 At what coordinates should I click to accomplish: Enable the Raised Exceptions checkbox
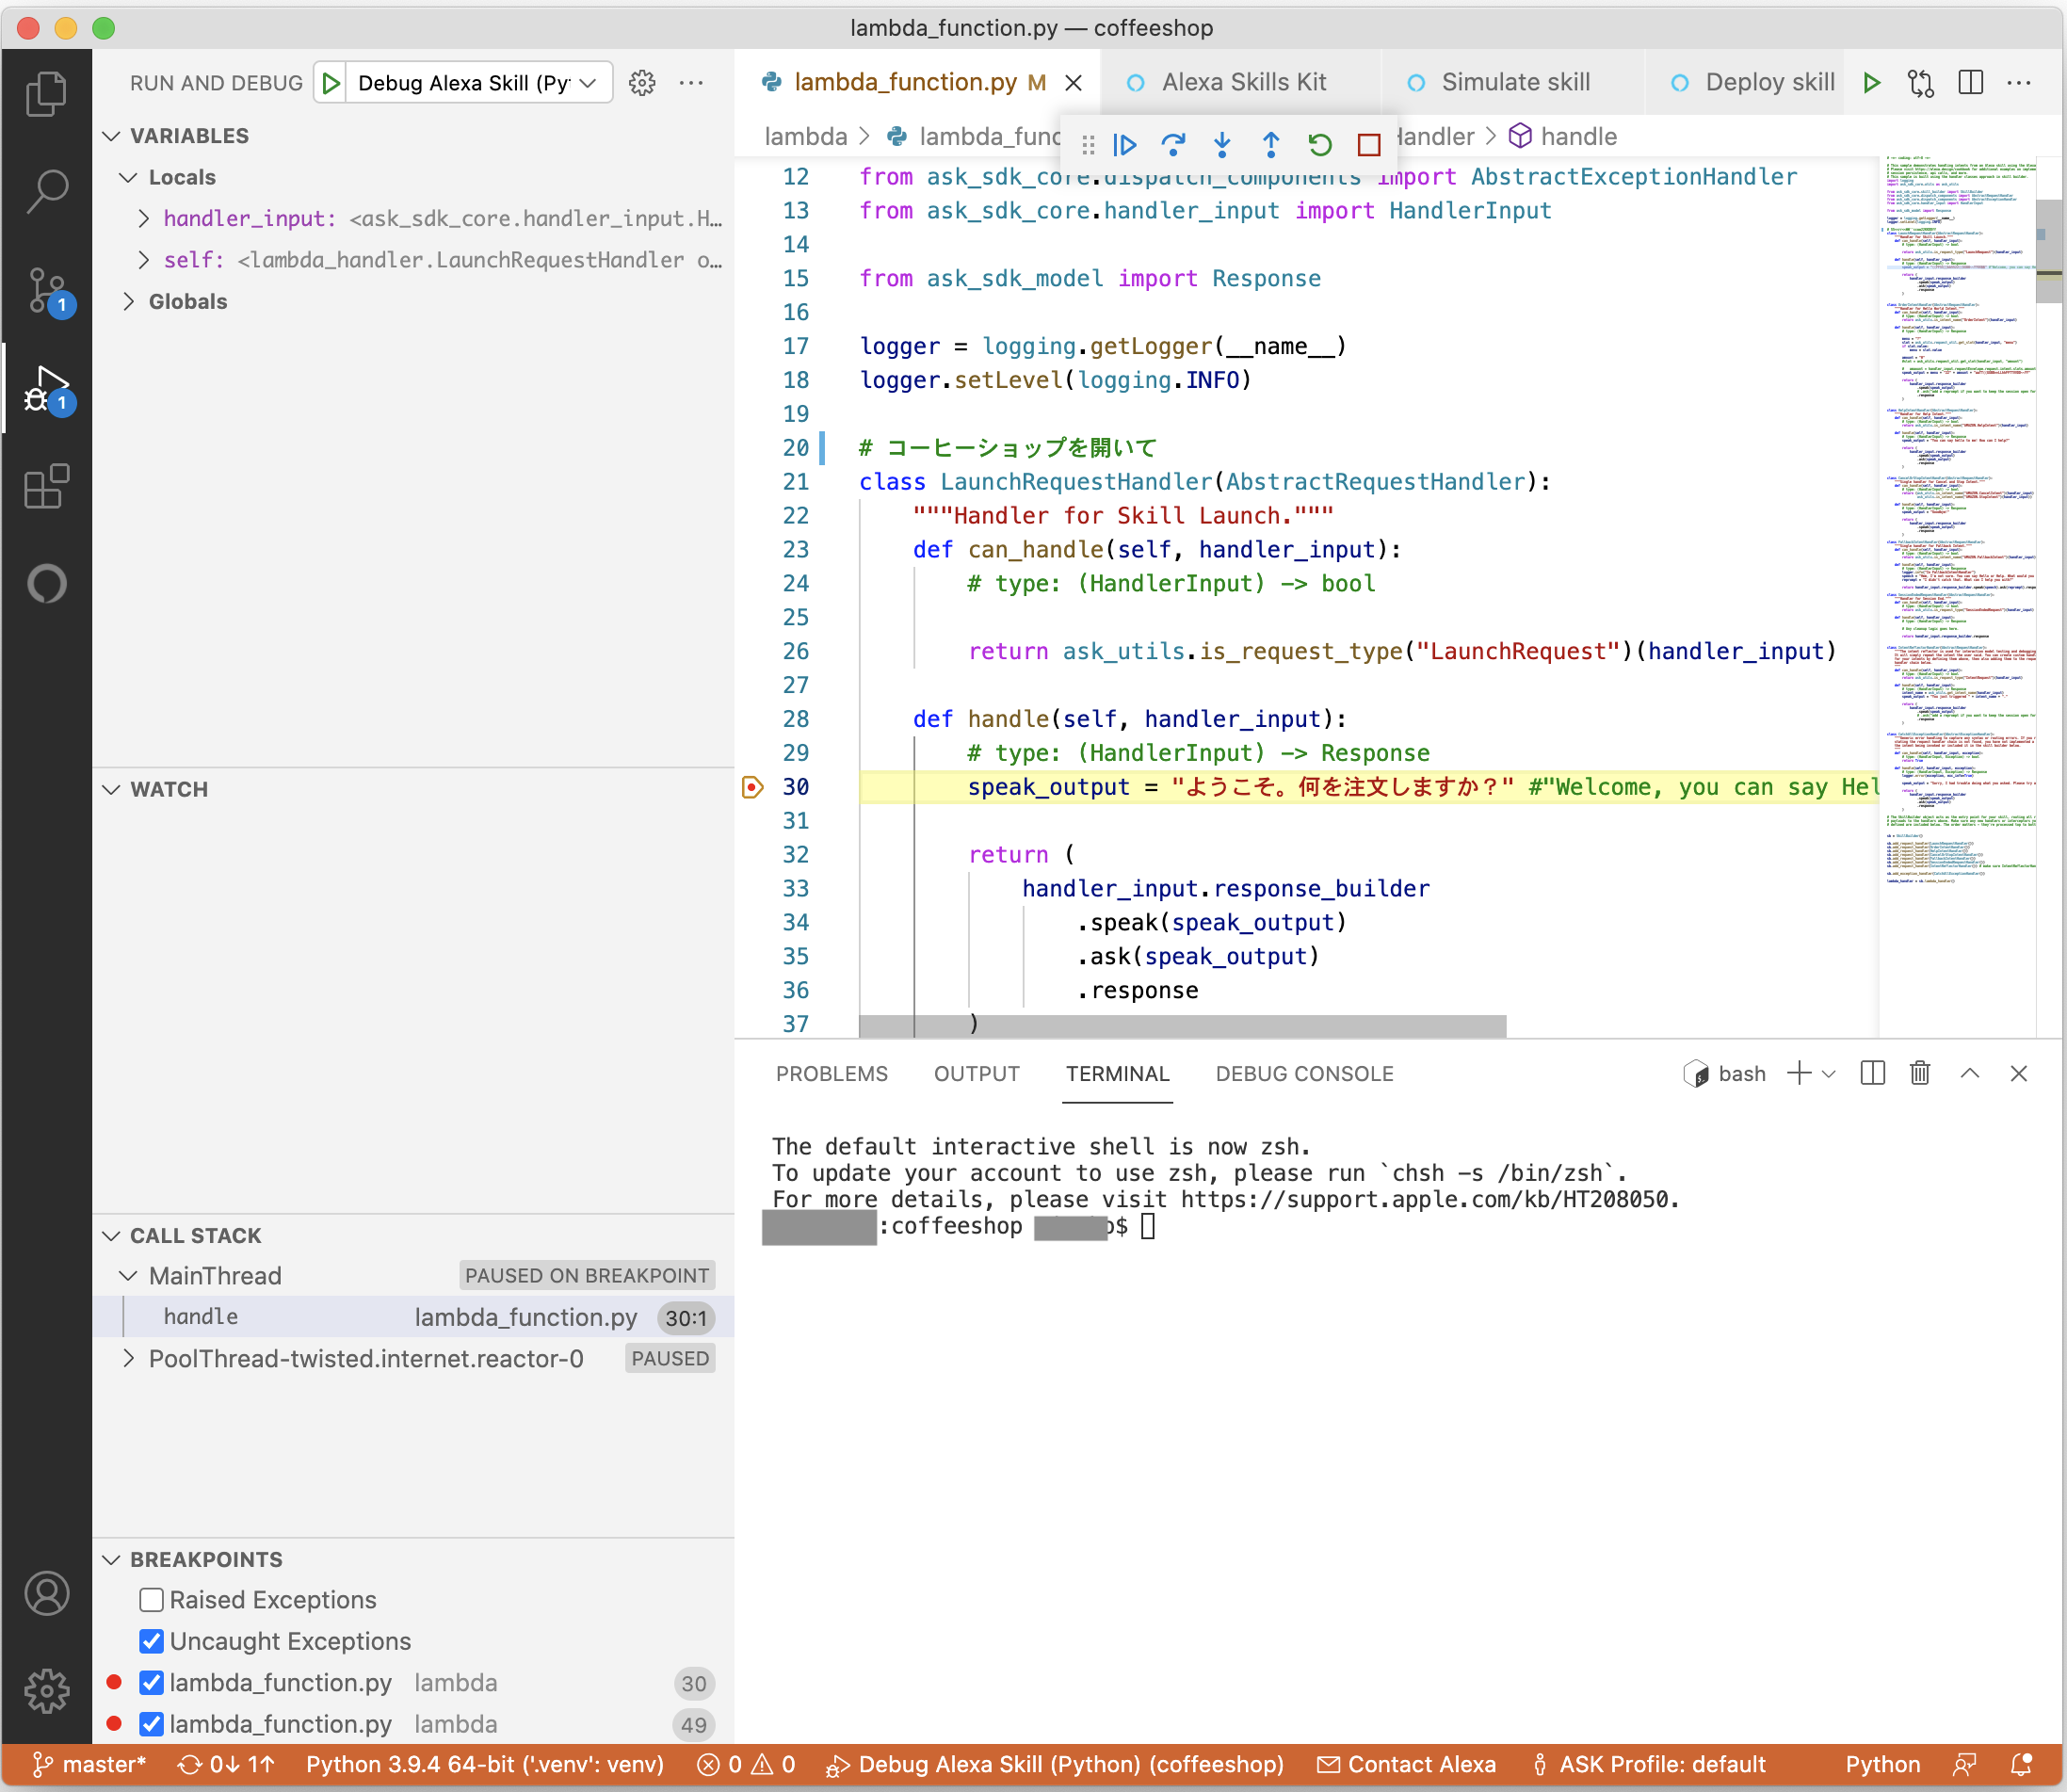tap(152, 1600)
